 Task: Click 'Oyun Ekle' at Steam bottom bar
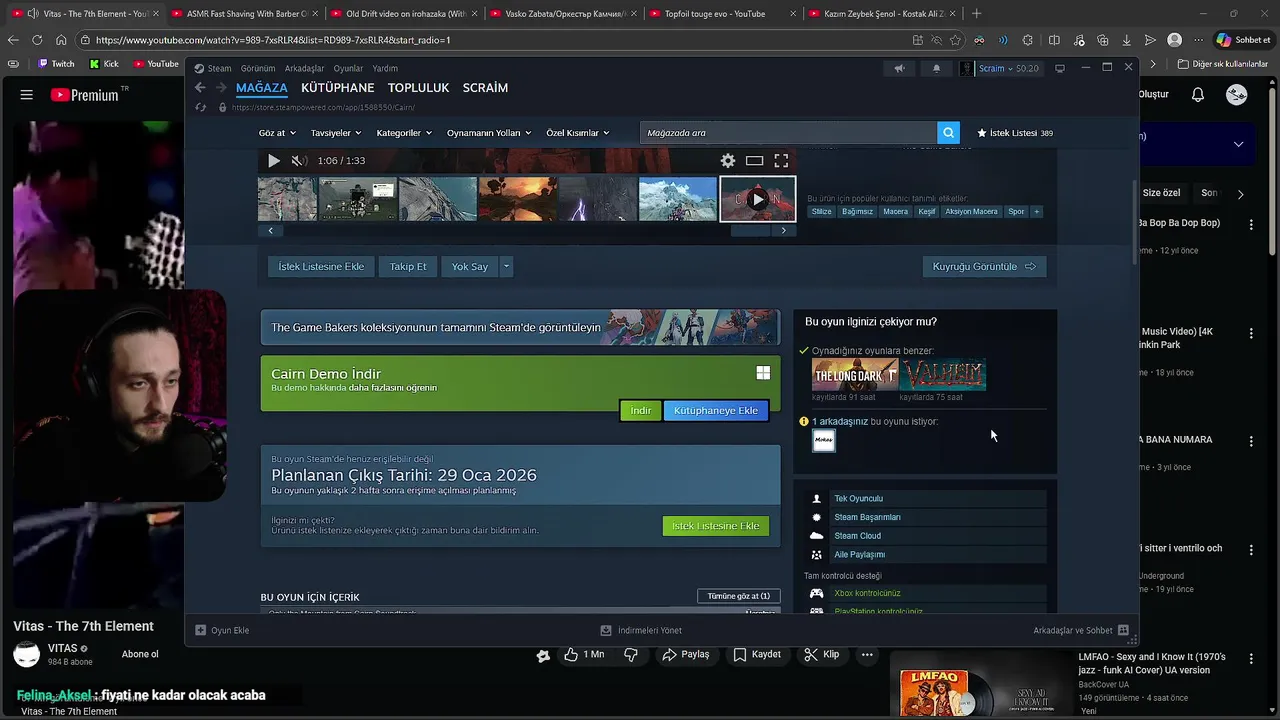click(x=222, y=631)
